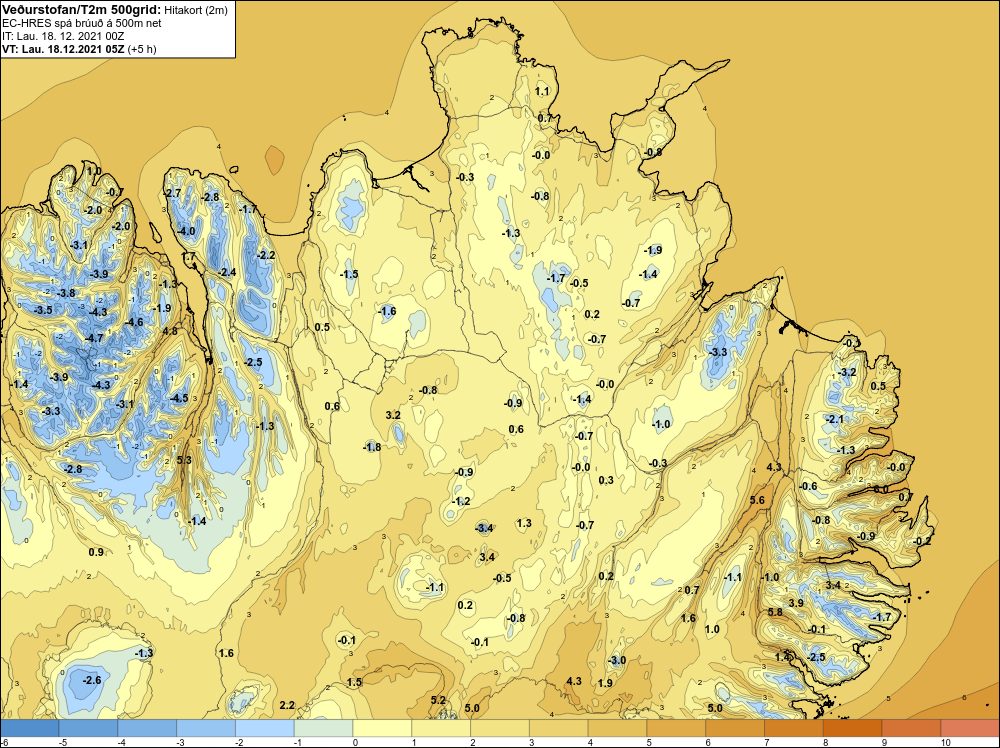This screenshot has width=1000, height=748.
Task: Click the colour scale segment right of 10
Action: 970,728
